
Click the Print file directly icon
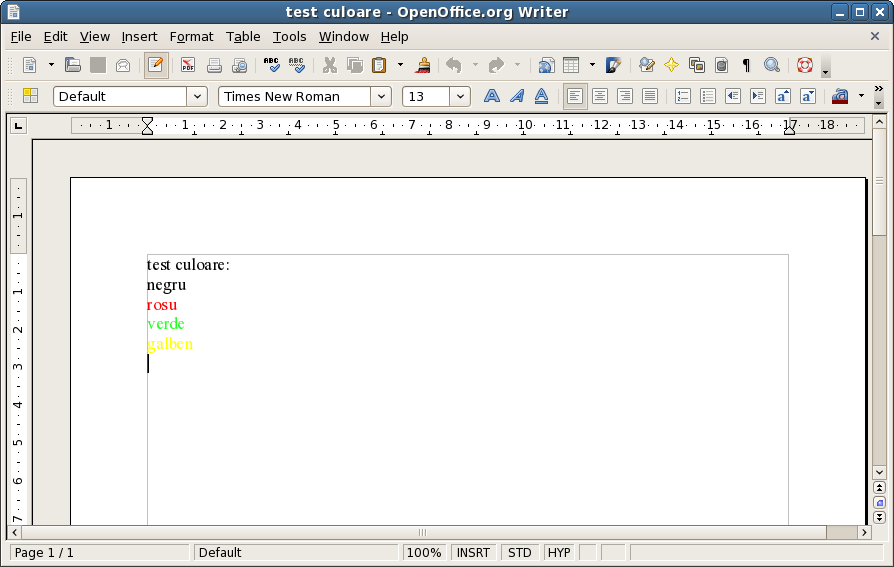pos(214,65)
